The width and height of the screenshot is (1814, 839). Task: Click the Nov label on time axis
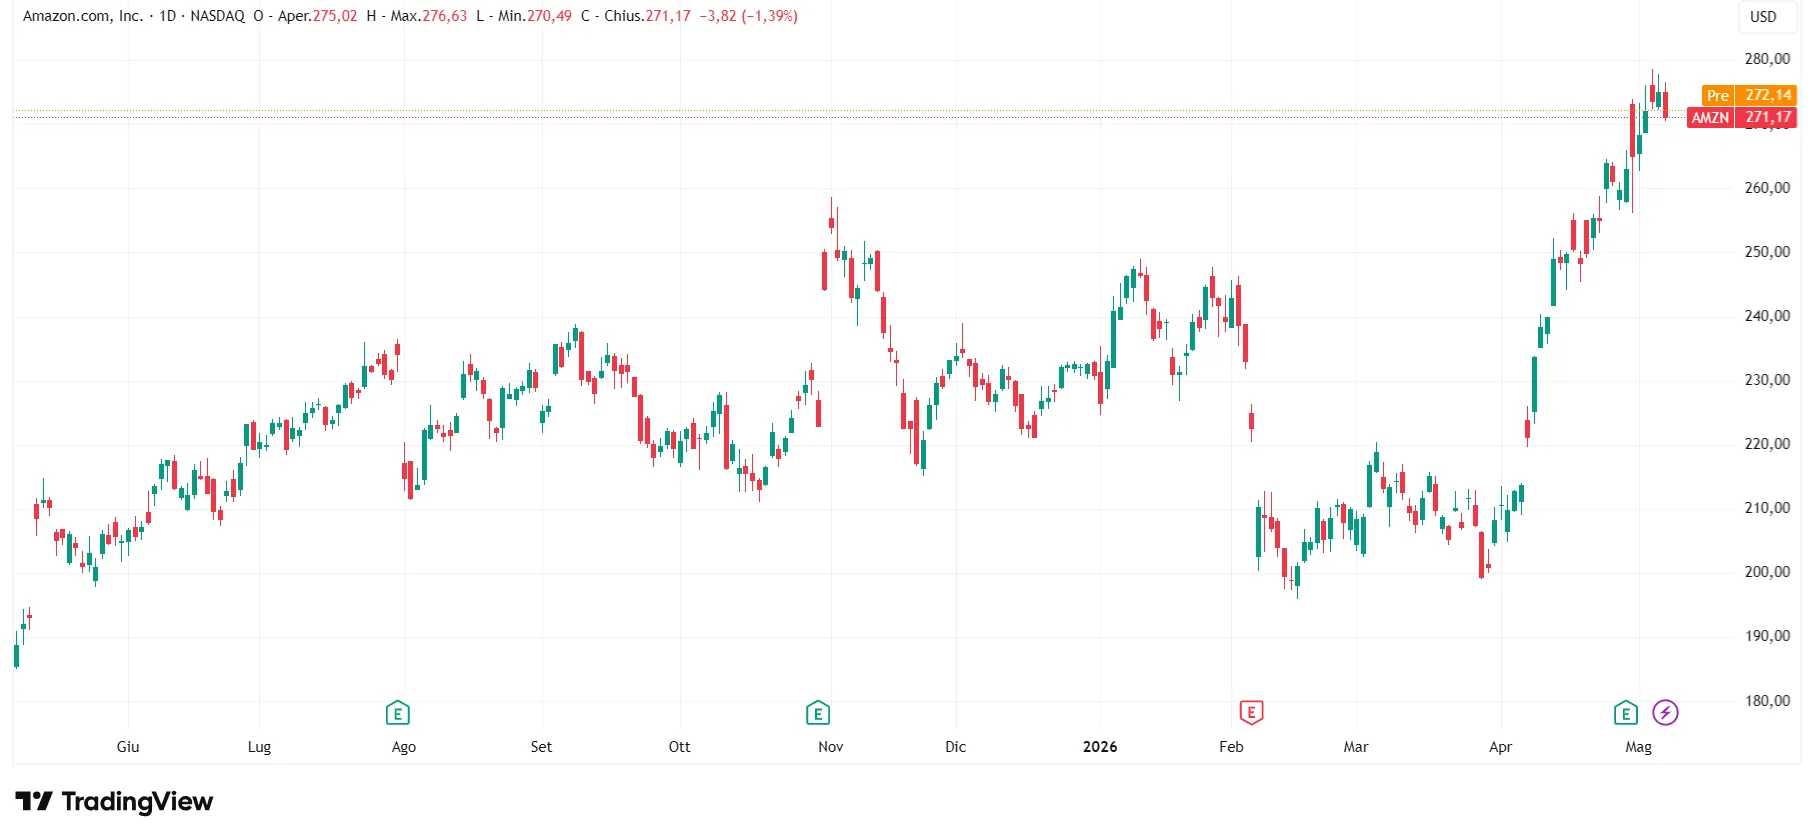click(x=831, y=747)
